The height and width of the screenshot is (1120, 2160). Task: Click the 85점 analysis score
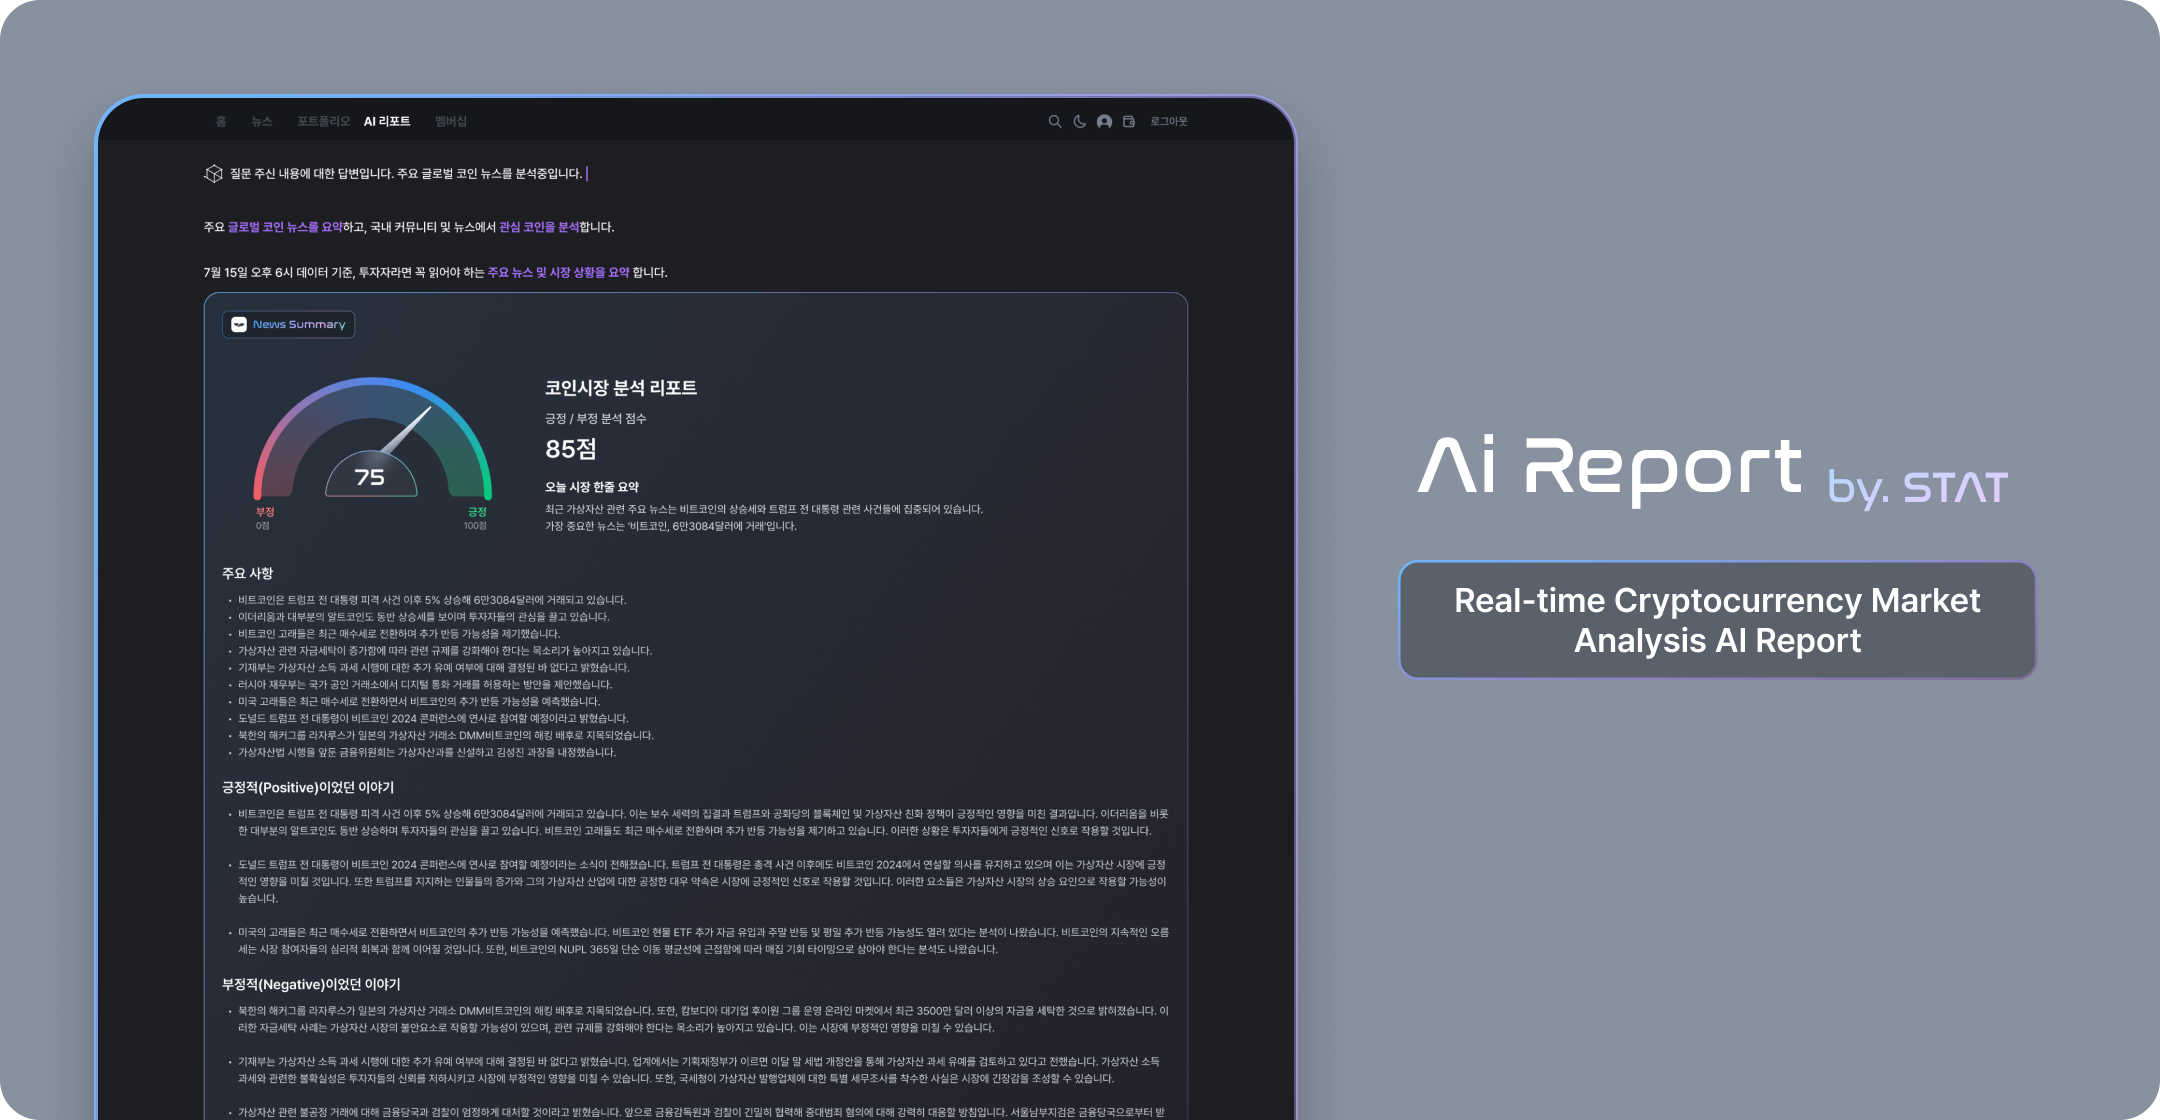pyautogui.click(x=571, y=449)
